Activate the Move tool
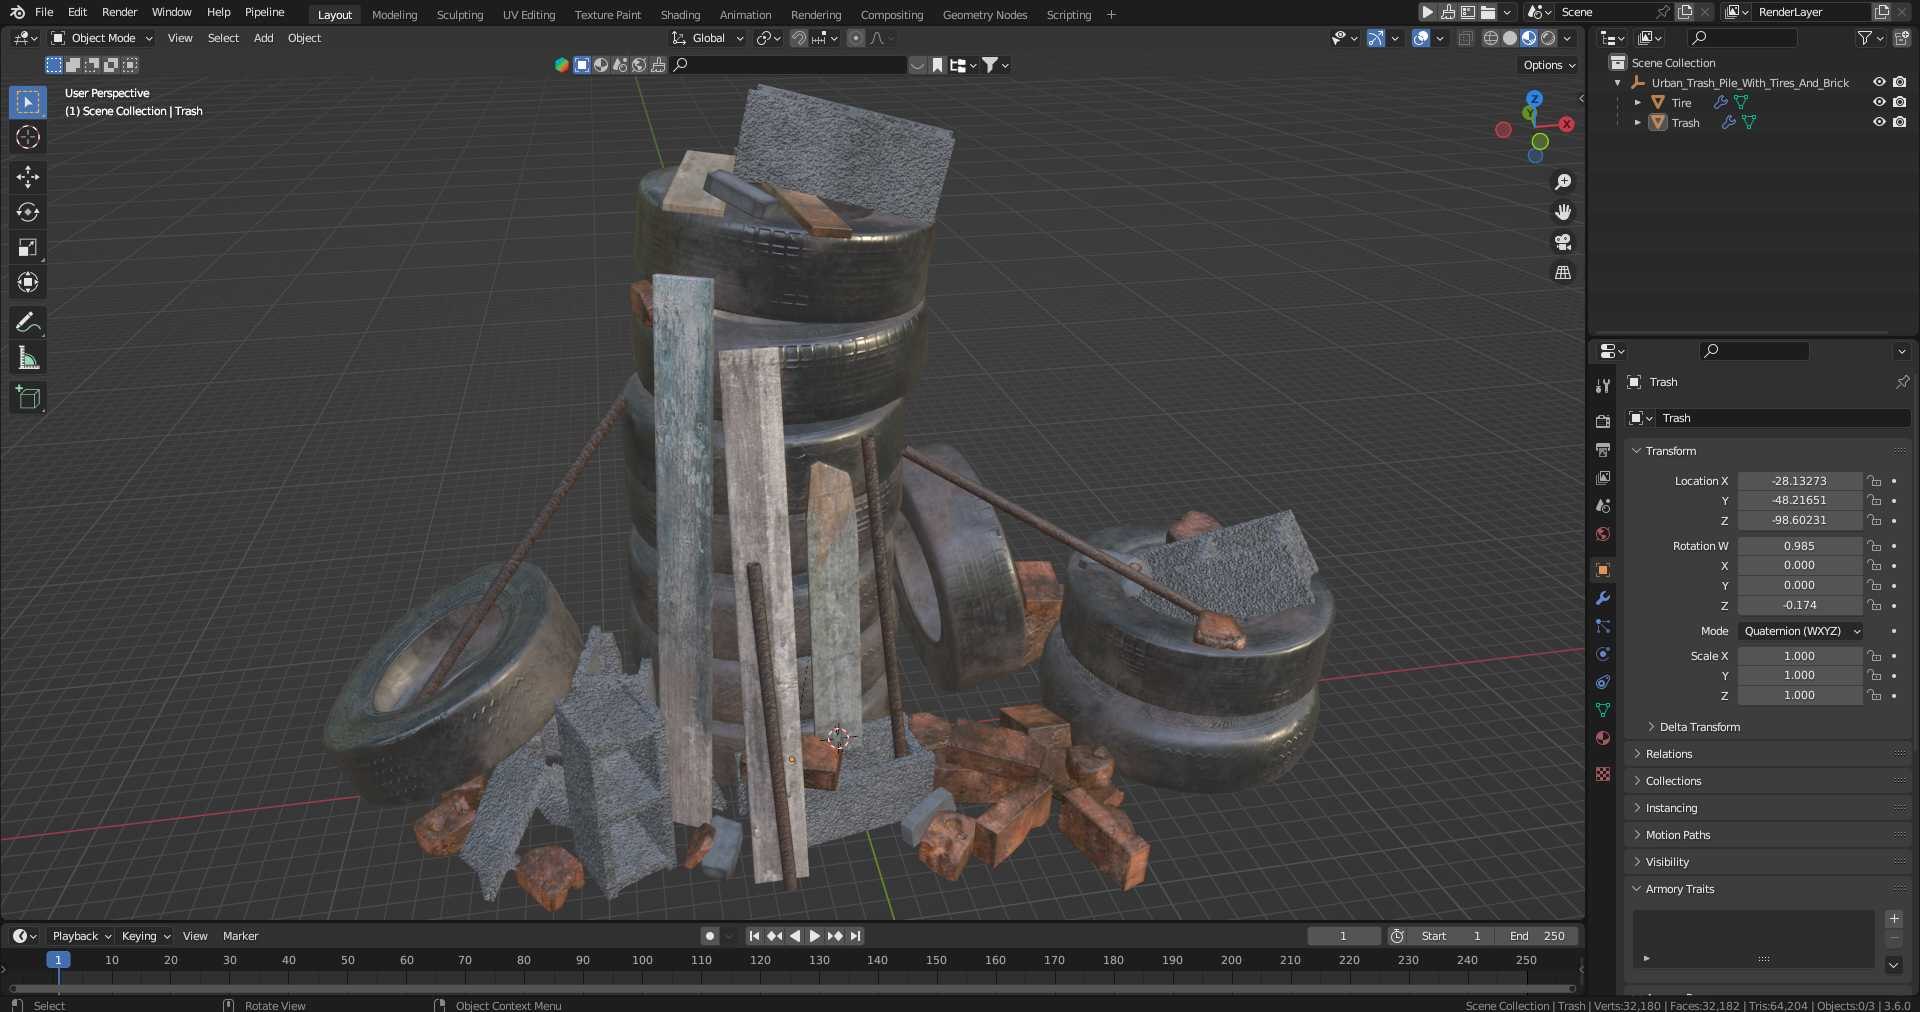The height and width of the screenshot is (1012, 1920). tap(28, 177)
